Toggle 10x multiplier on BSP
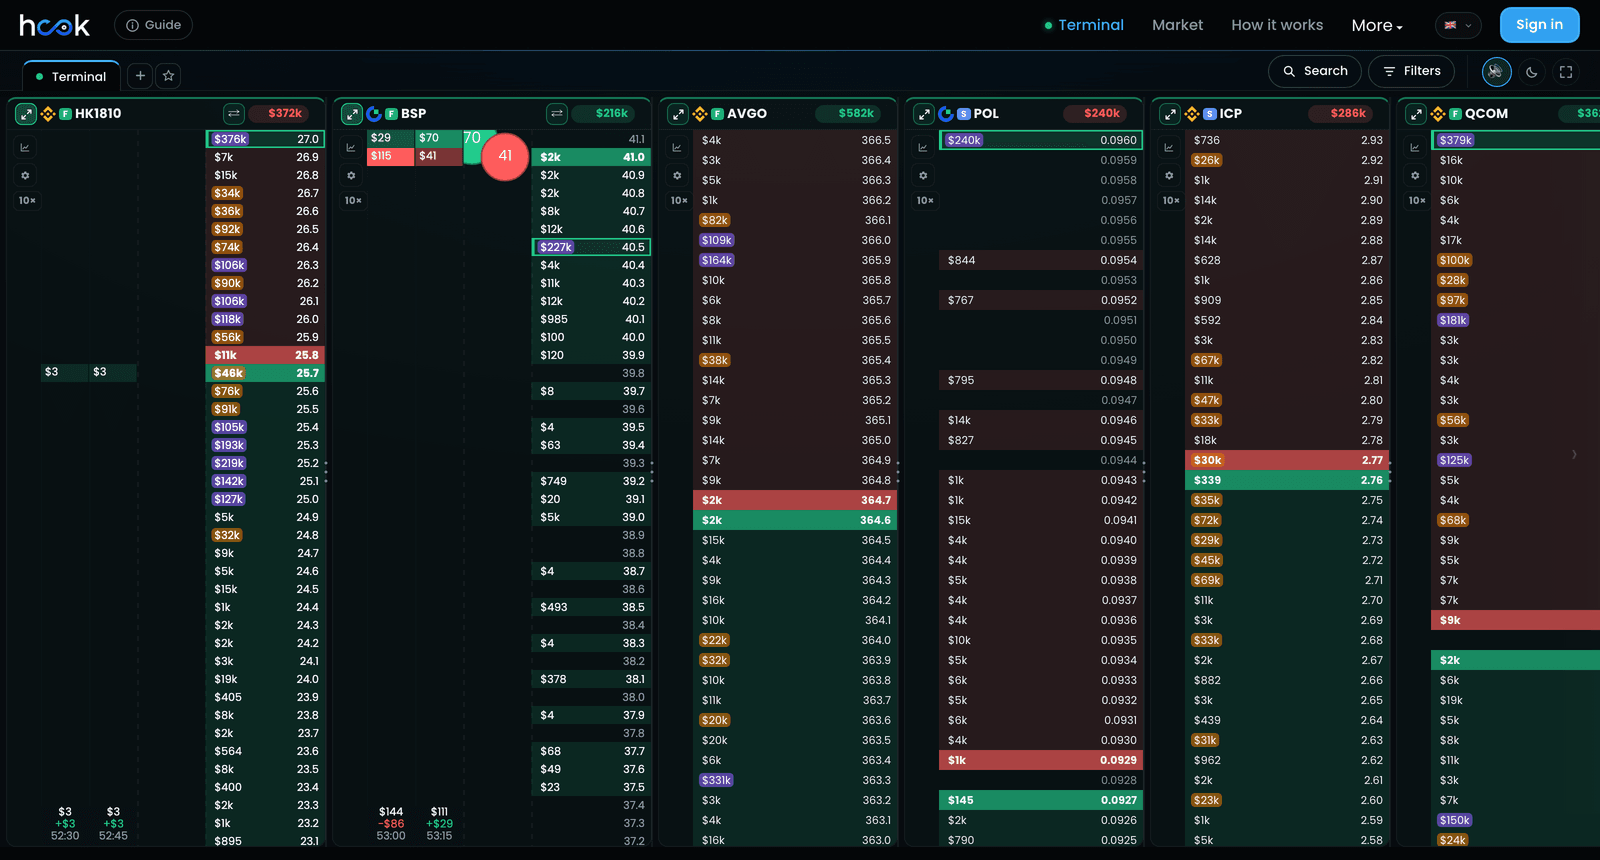Viewport: 1600px width, 860px height. point(353,201)
